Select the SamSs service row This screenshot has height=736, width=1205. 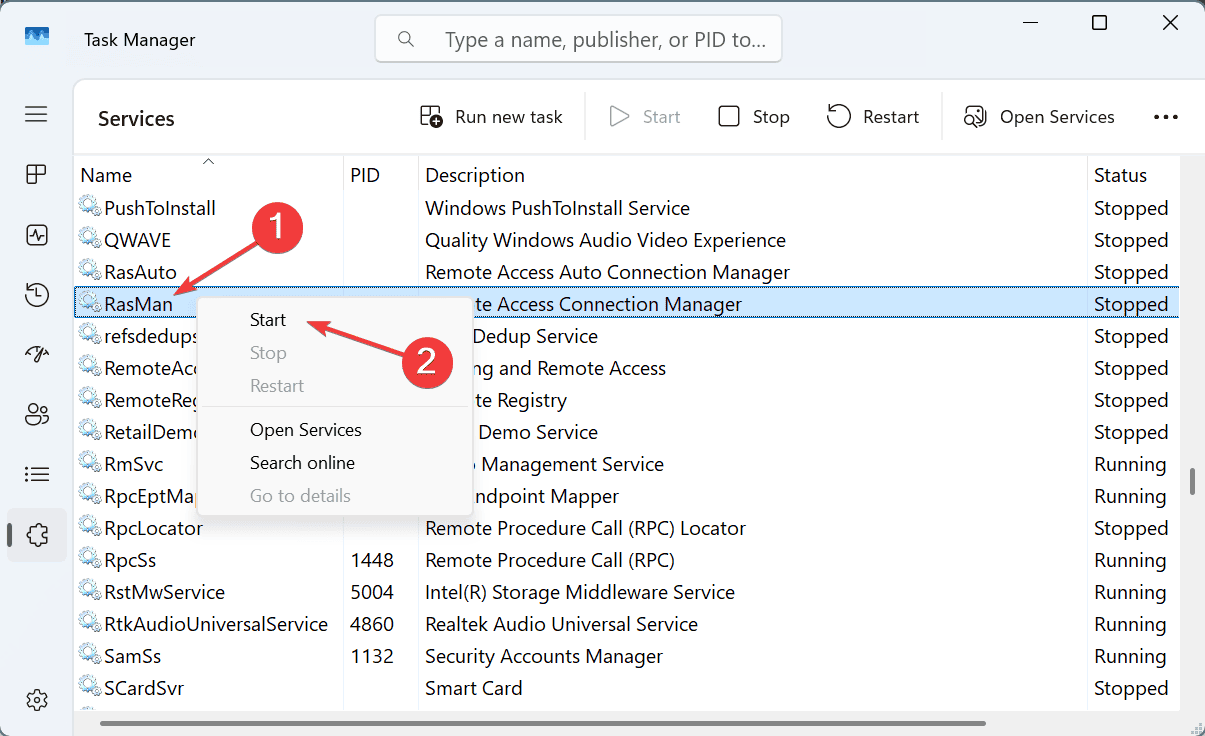click(627, 656)
